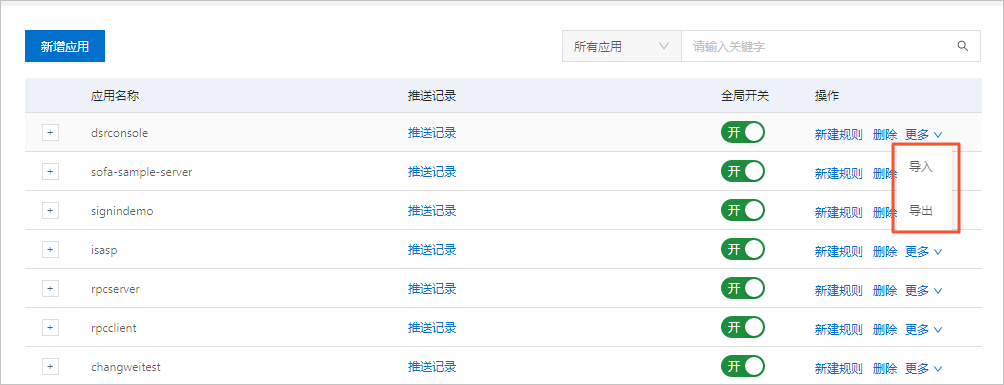The width and height of the screenshot is (1004, 385).
Task: Expand the rpcclient row plus icon
Action: click(51, 328)
